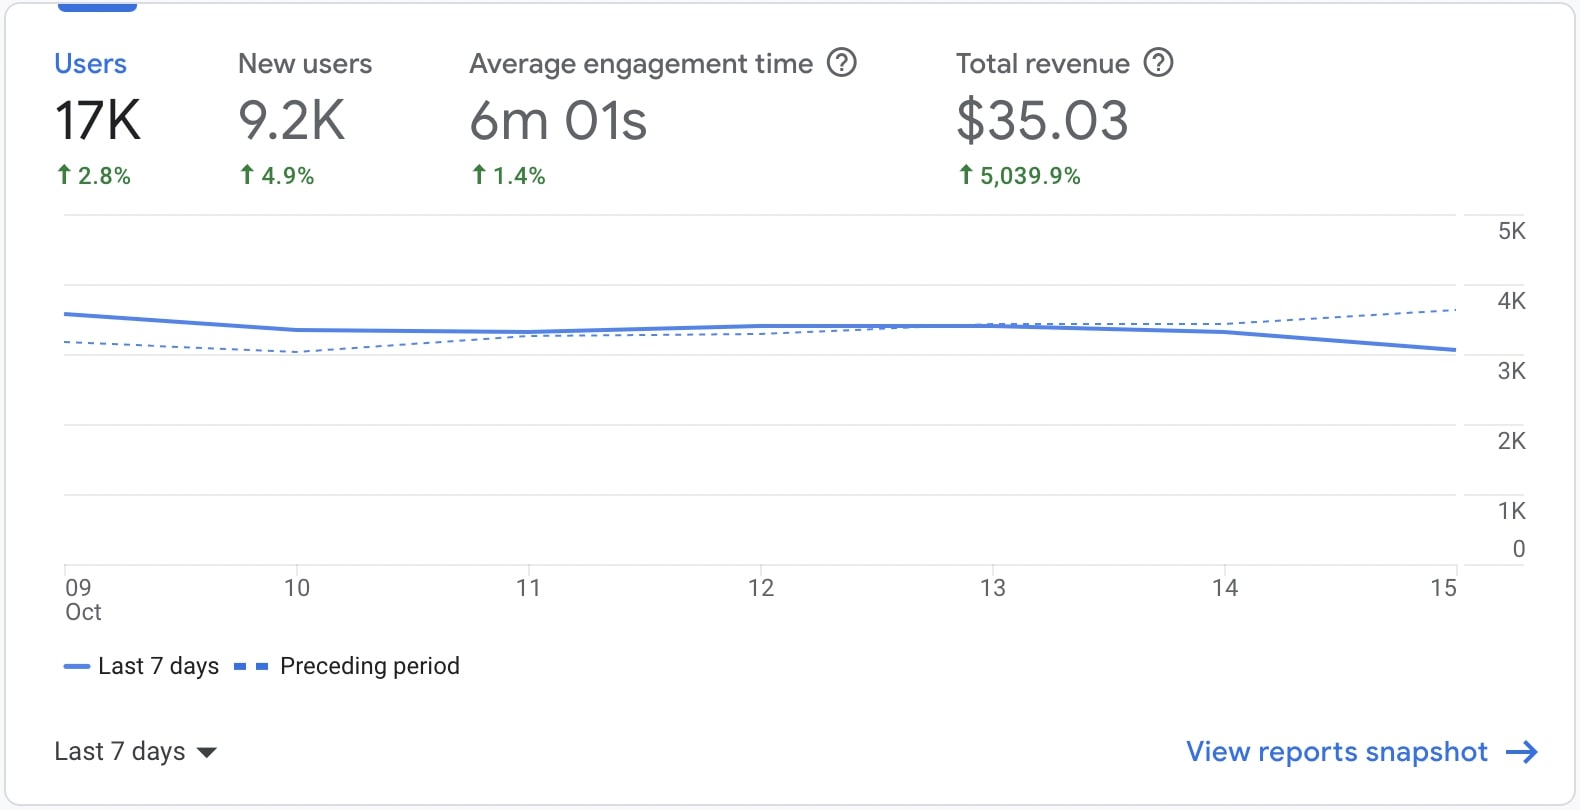The height and width of the screenshot is (810, 1580).
Task: Select the Average engagement time metric tab
Action: [x=663, y=118]
